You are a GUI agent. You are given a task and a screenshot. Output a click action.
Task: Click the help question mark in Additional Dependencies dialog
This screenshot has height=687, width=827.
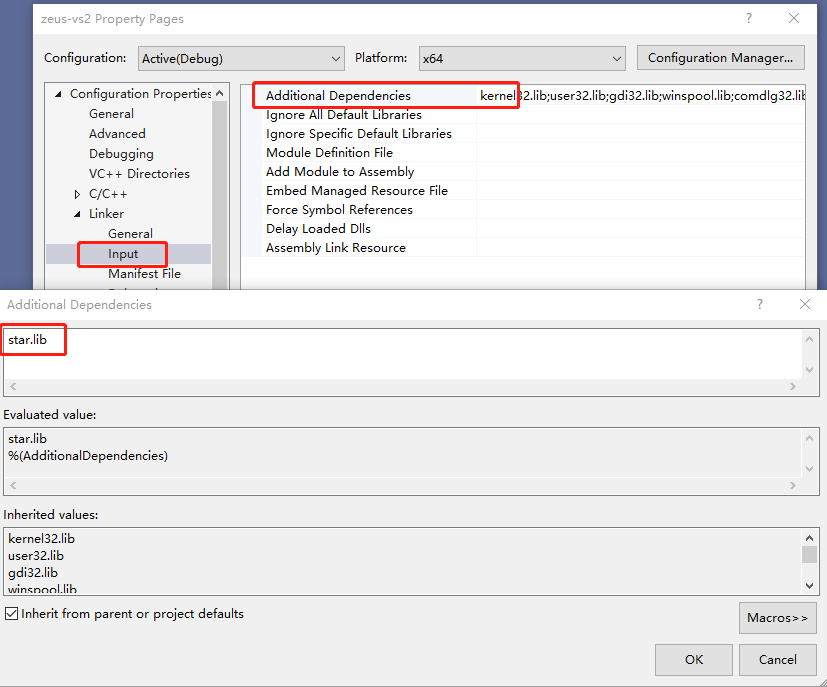760,304
